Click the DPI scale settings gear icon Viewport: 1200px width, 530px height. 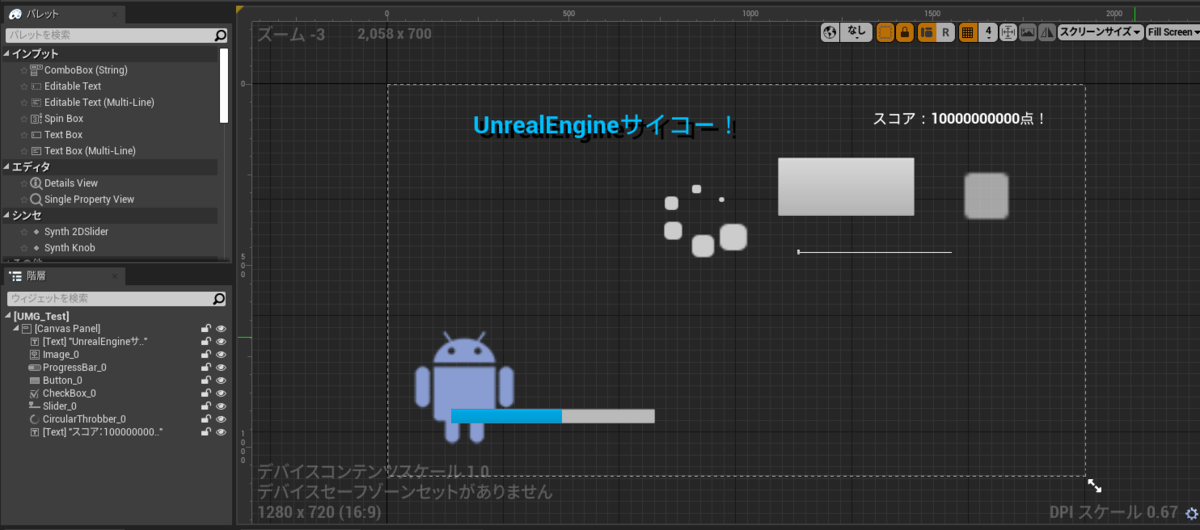pos(1190,512)
